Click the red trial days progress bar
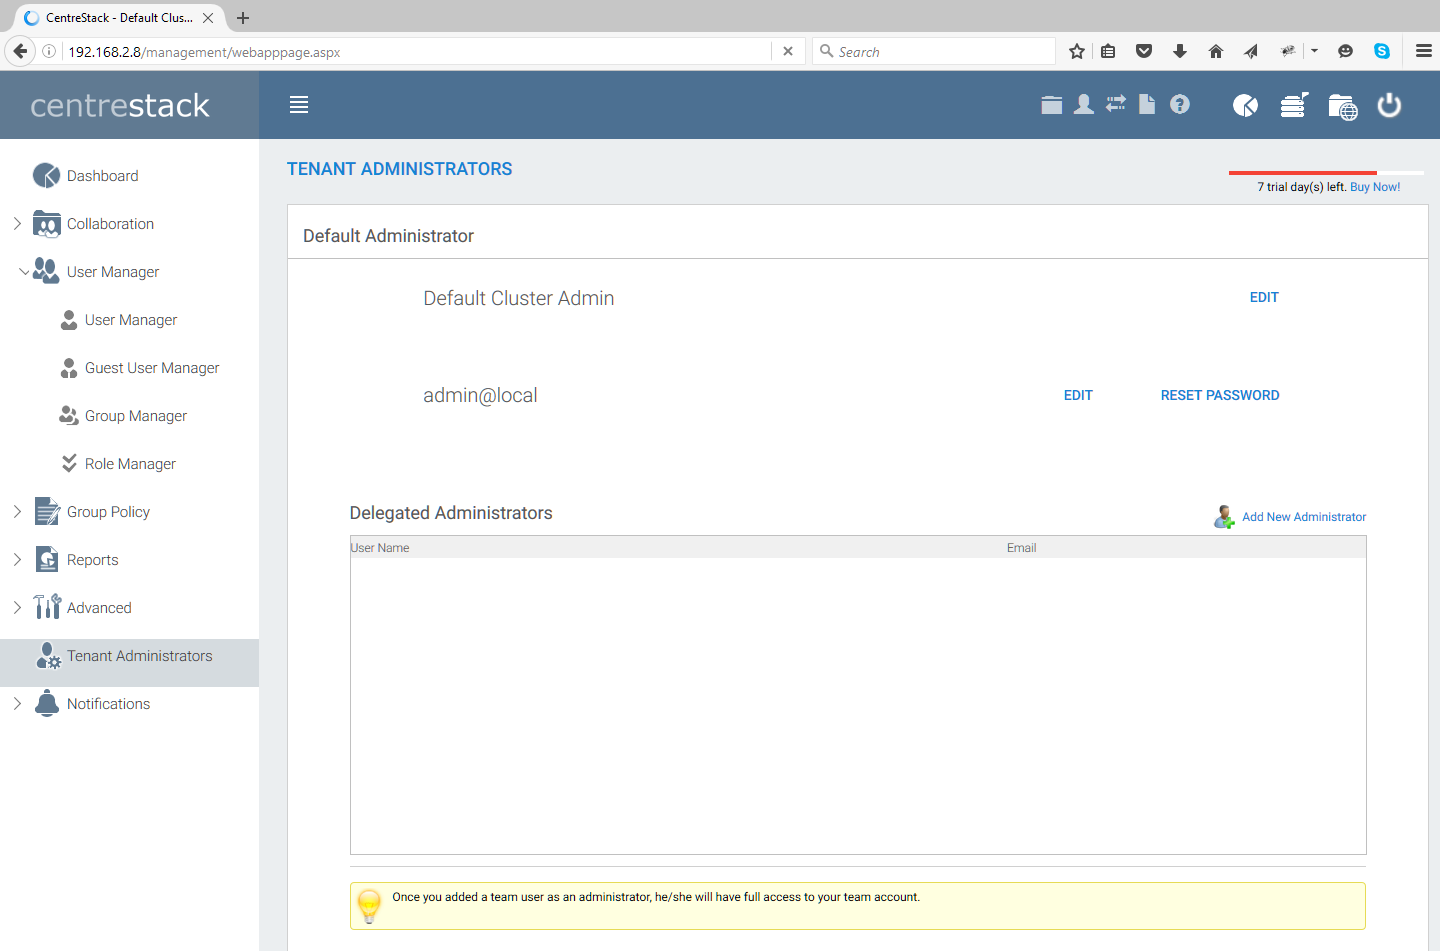The height and width of the screenshot is (951, 1440). (x=1302, y=171)
